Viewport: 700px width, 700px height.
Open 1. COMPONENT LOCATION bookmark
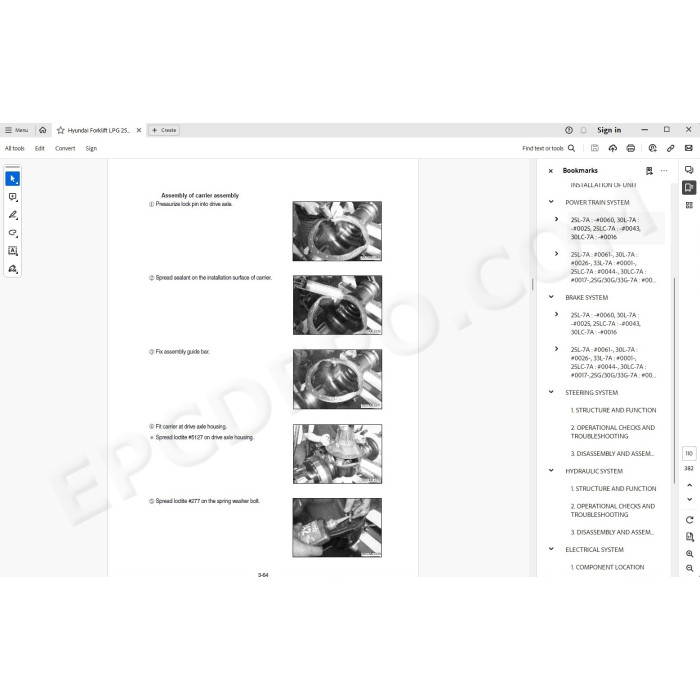click(x=607, y=567)
